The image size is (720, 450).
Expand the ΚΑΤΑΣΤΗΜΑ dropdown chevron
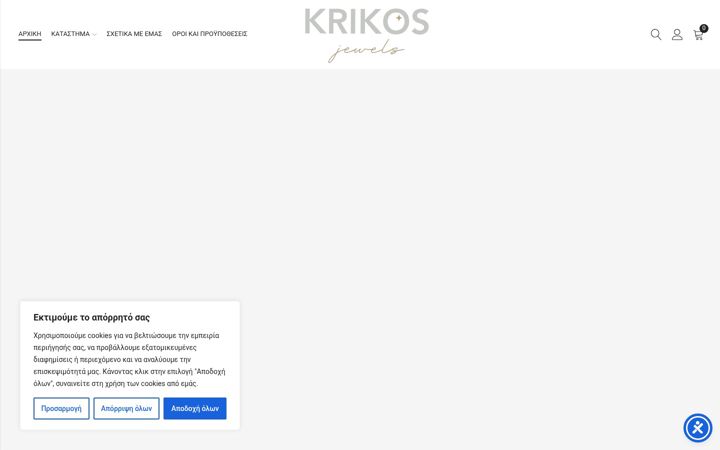[x=94, y=34]
